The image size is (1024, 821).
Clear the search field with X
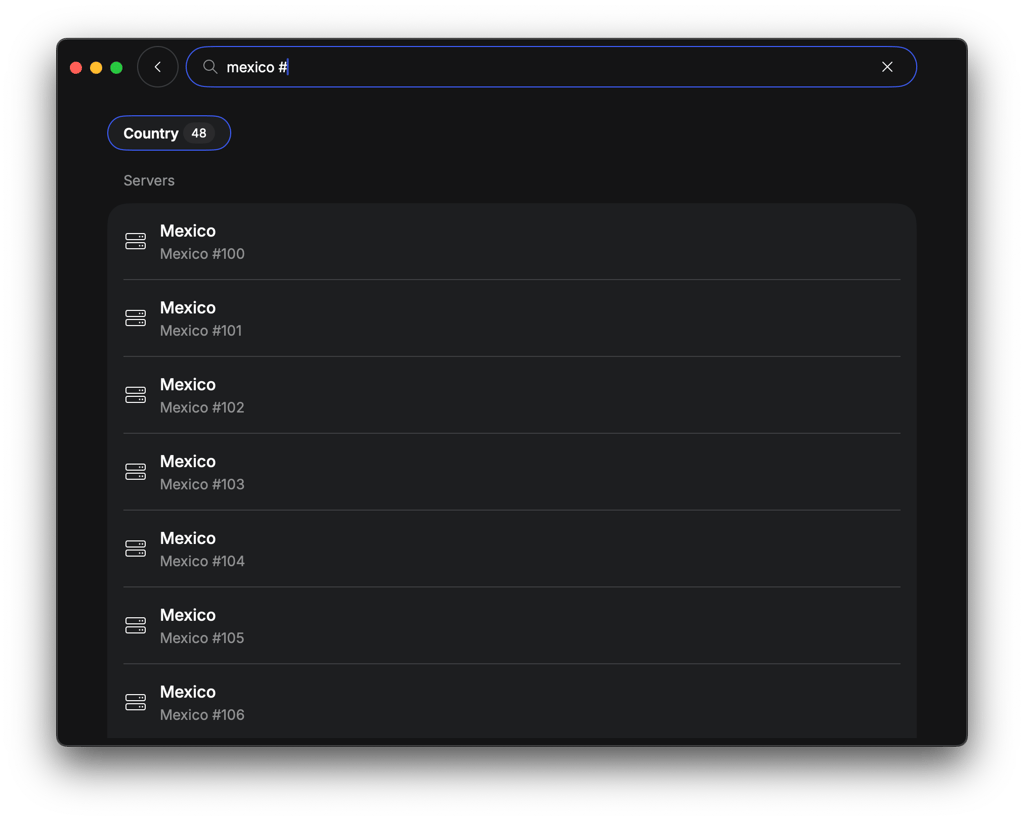[887, 67]
